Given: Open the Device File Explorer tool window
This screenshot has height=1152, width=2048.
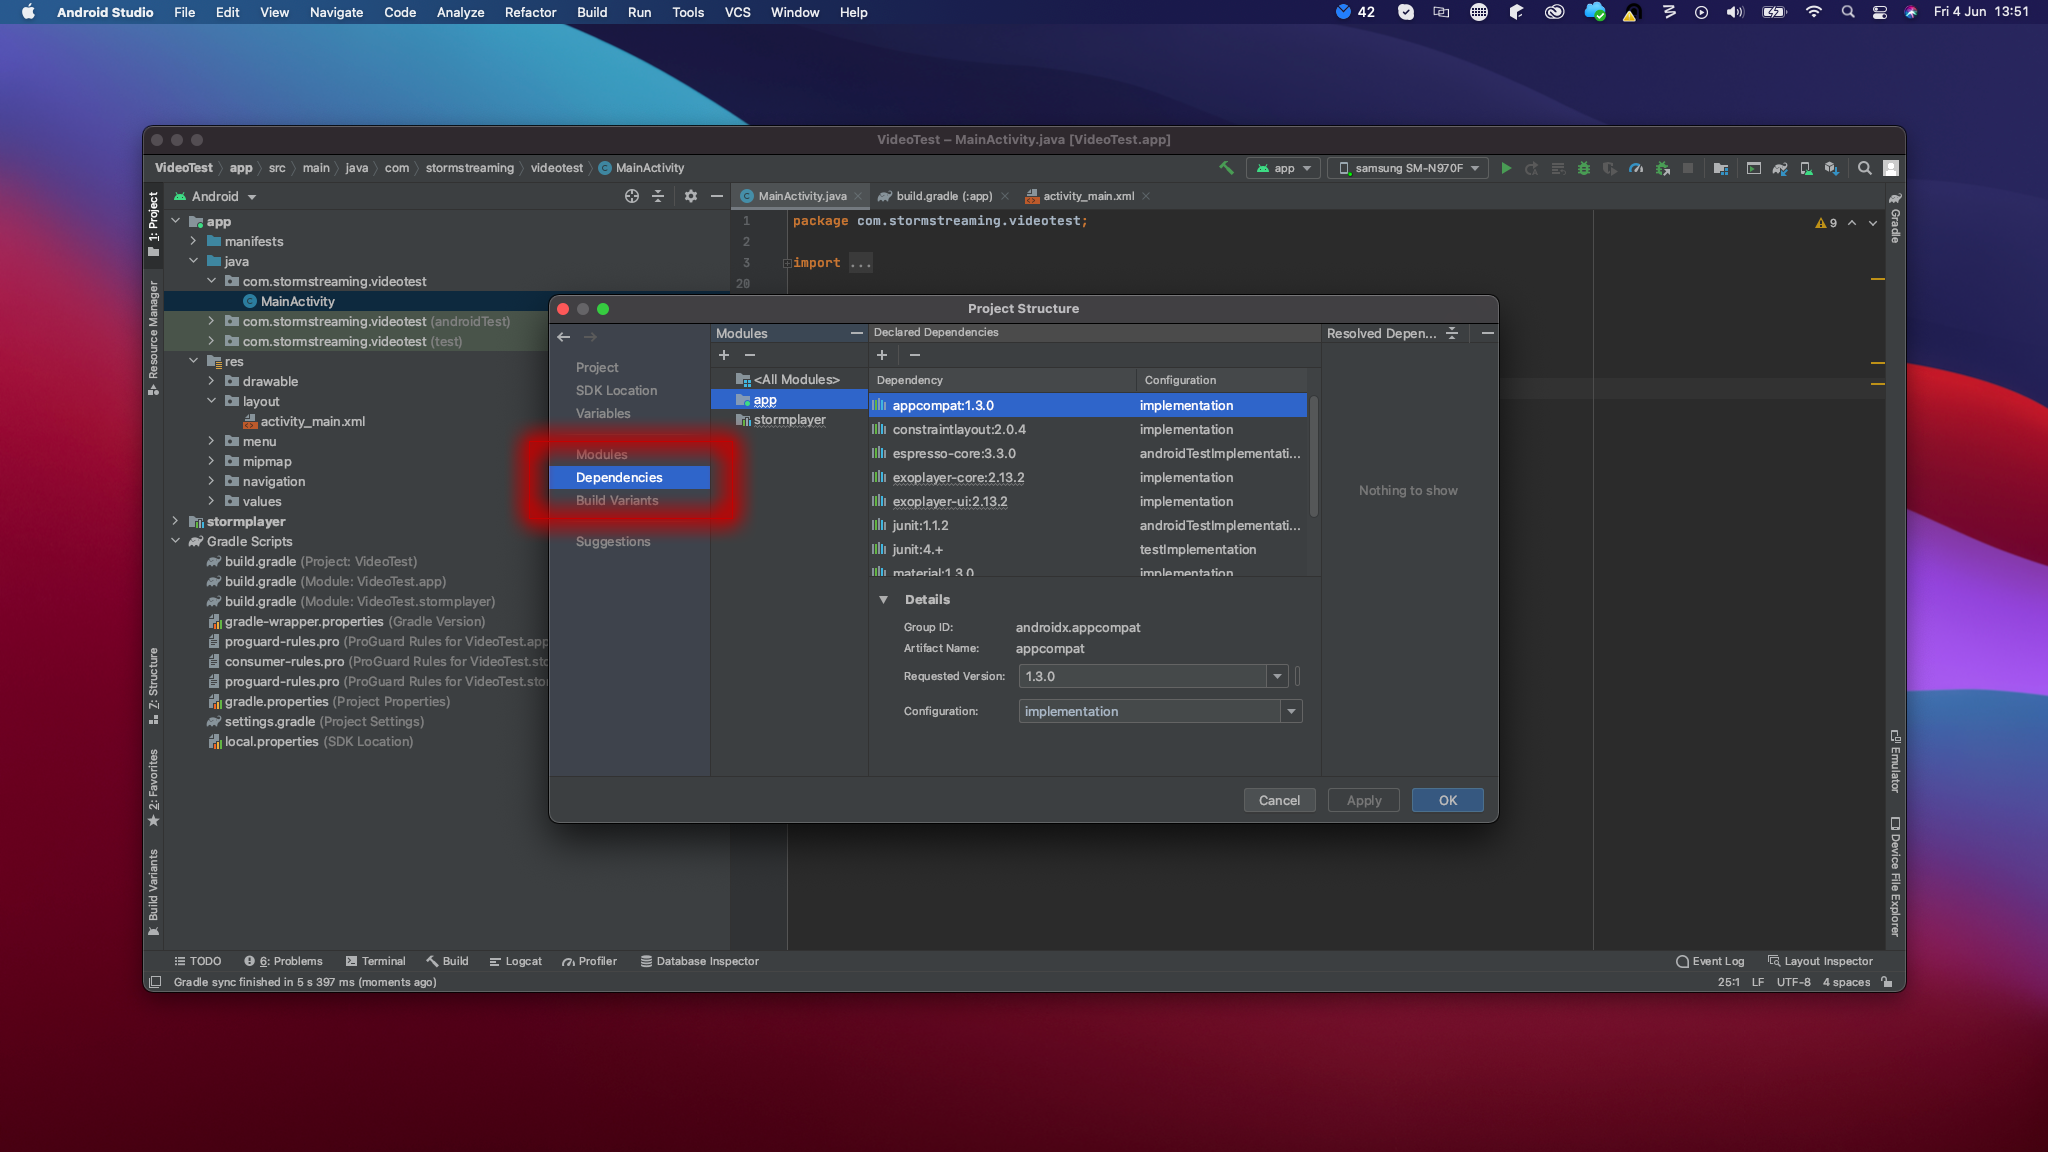Looking at the screenshot, I should (1895, 877).
